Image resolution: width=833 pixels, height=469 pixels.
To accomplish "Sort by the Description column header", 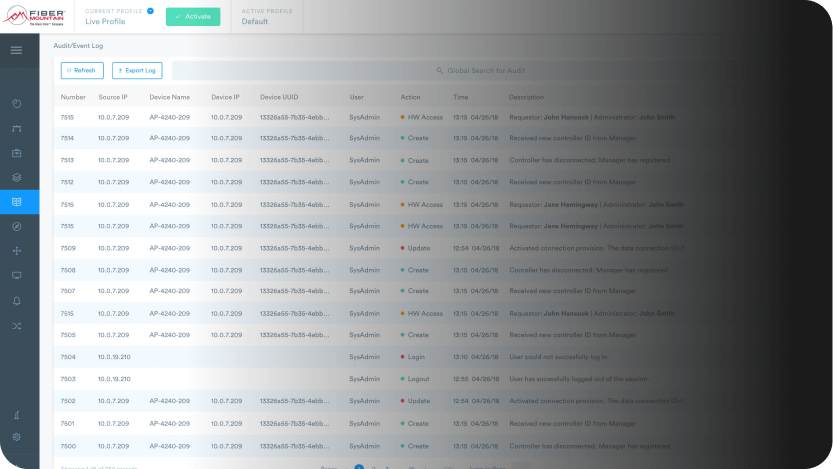I will point(526,97).
